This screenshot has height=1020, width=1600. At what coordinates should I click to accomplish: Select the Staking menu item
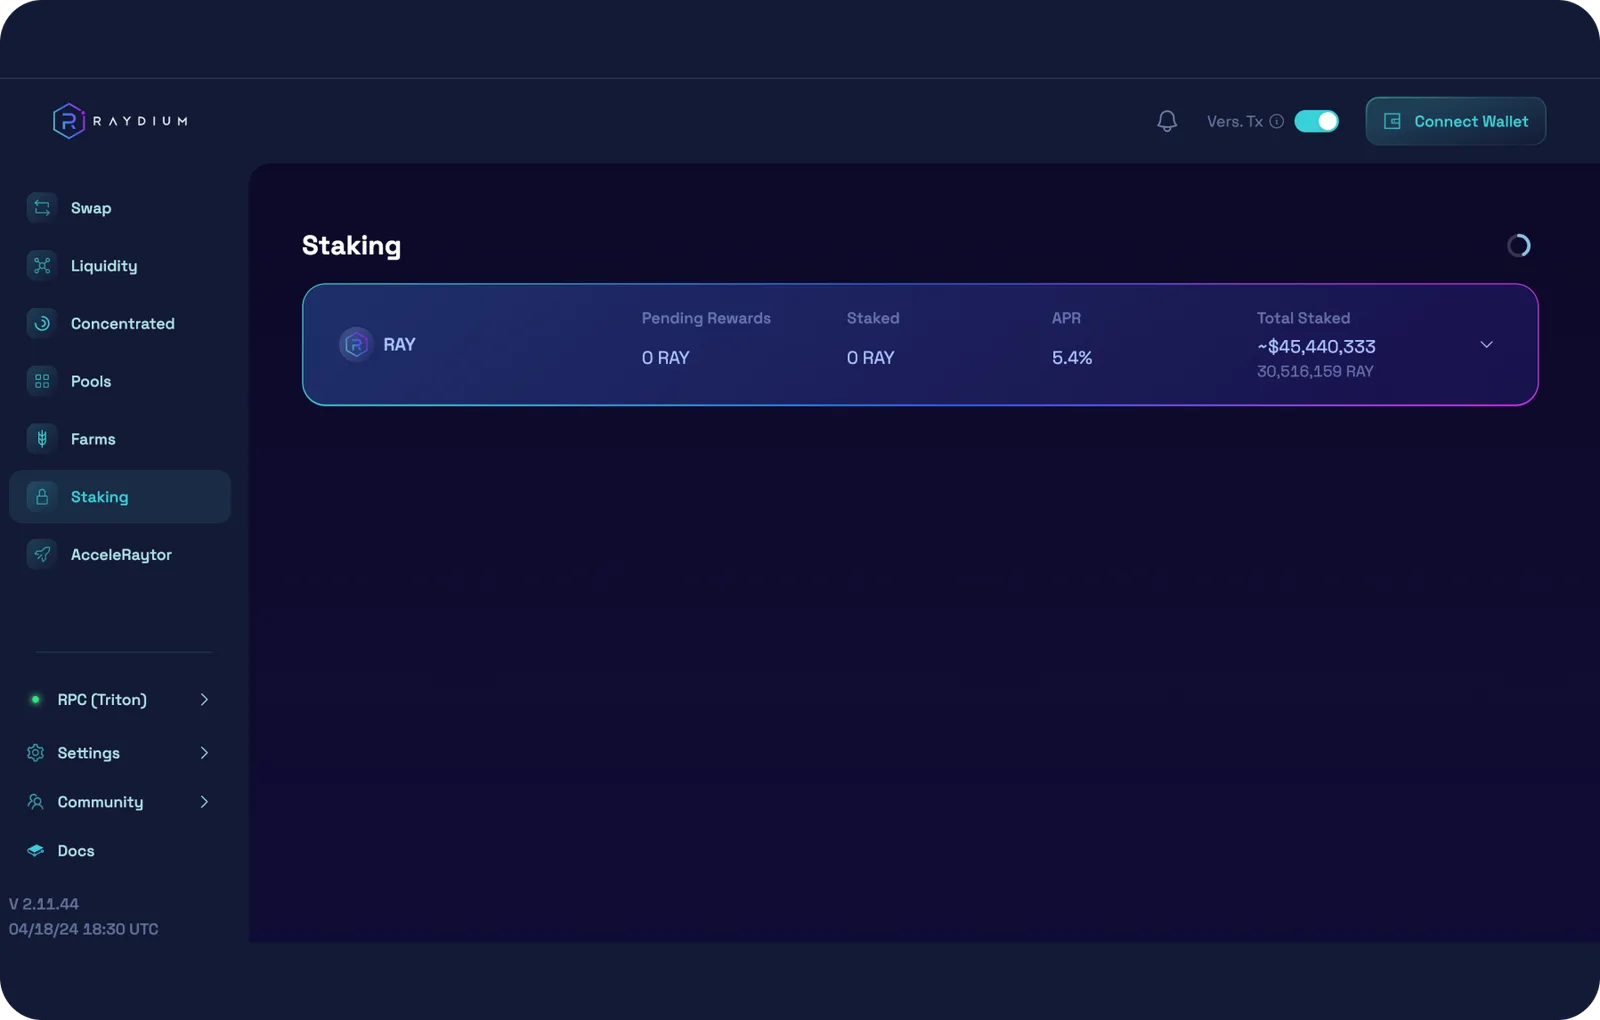coord(120,497)
